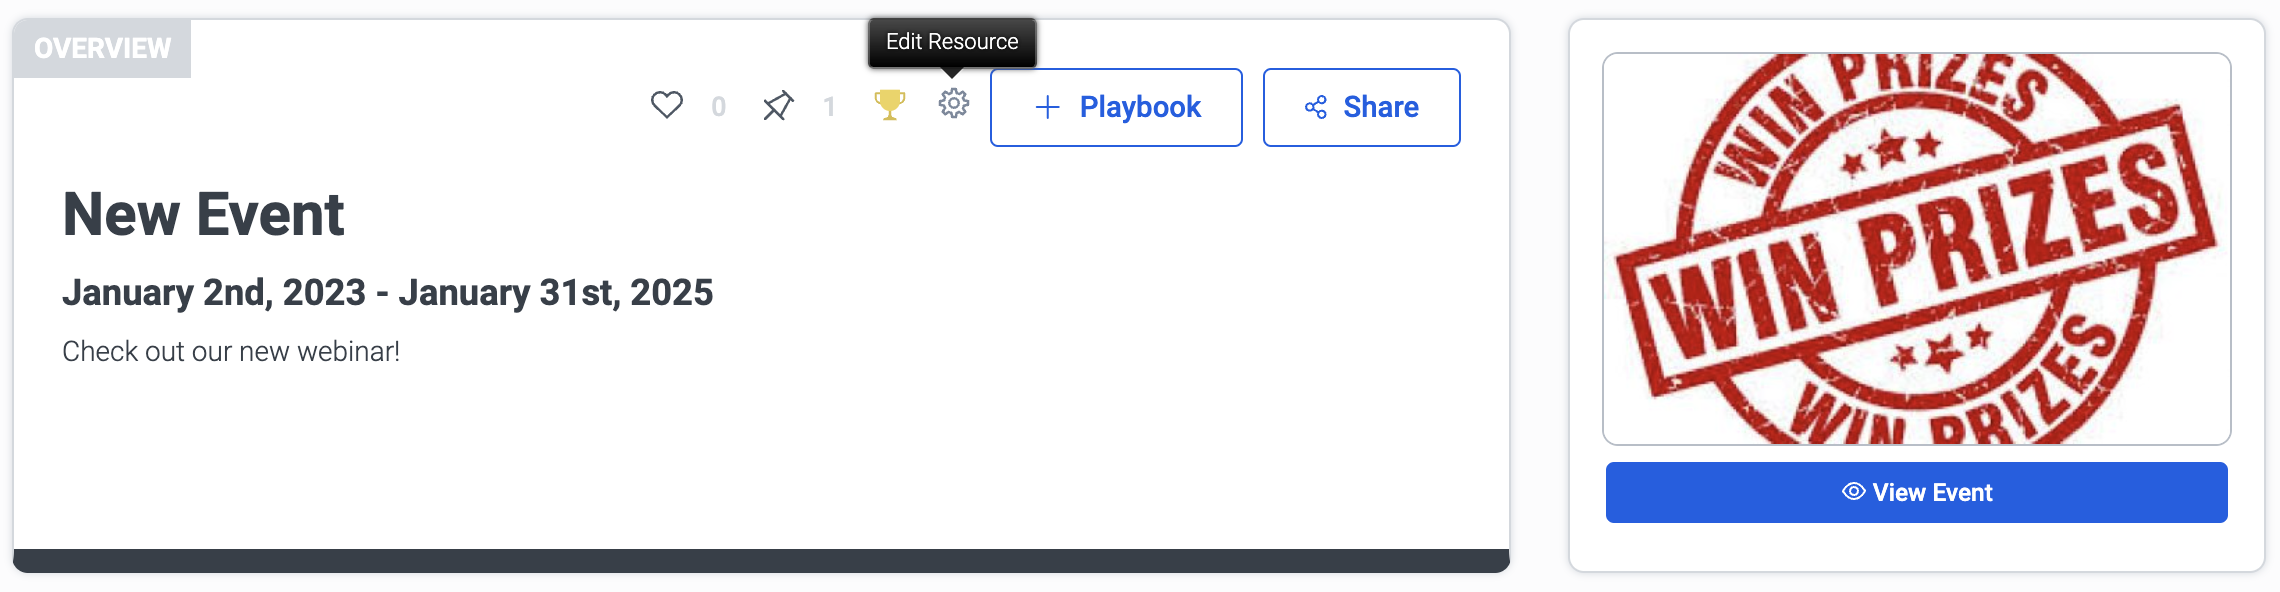Select the January 2nd, 2023 date range text

pos(387,292)
